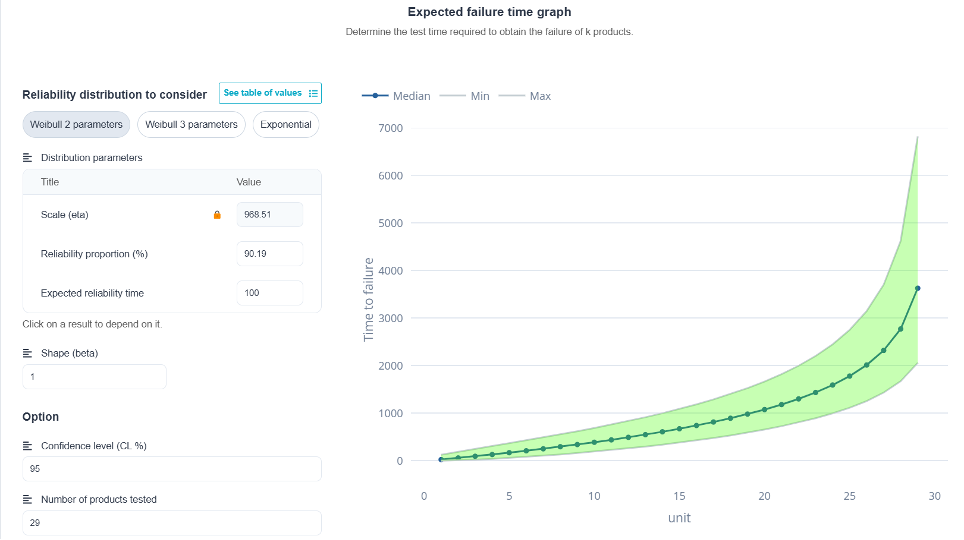Click the Number of products tested icon
Screen dimensions: 964x540
27,499
